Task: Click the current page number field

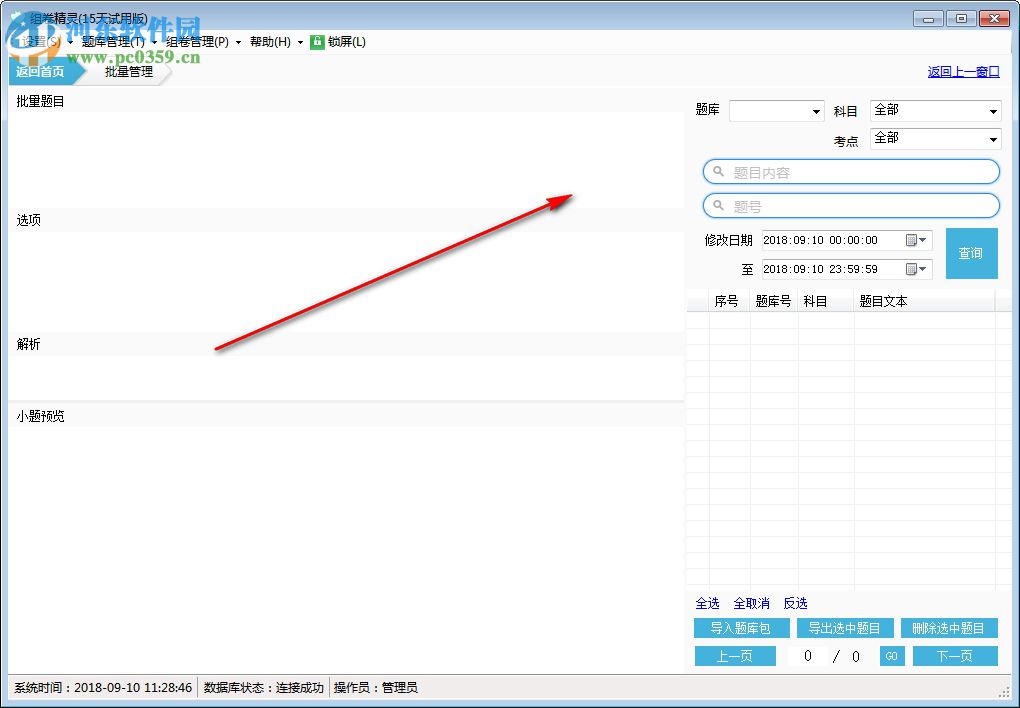Action: [x=807, y=656]
